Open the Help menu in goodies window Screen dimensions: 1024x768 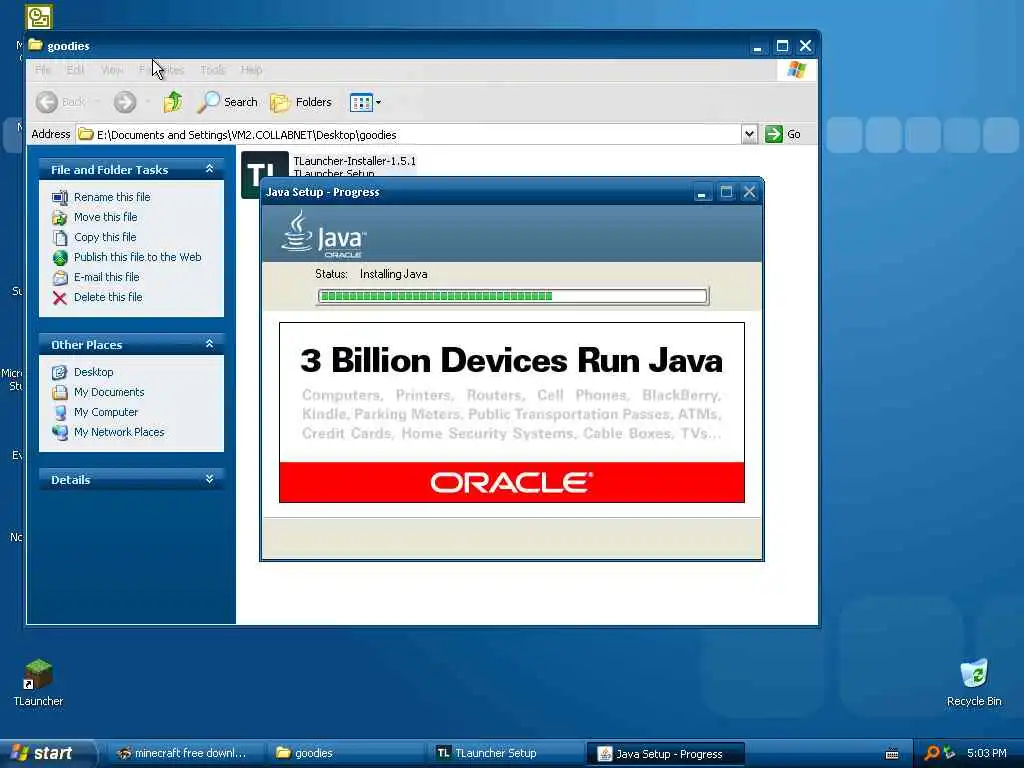pos(251,69)
